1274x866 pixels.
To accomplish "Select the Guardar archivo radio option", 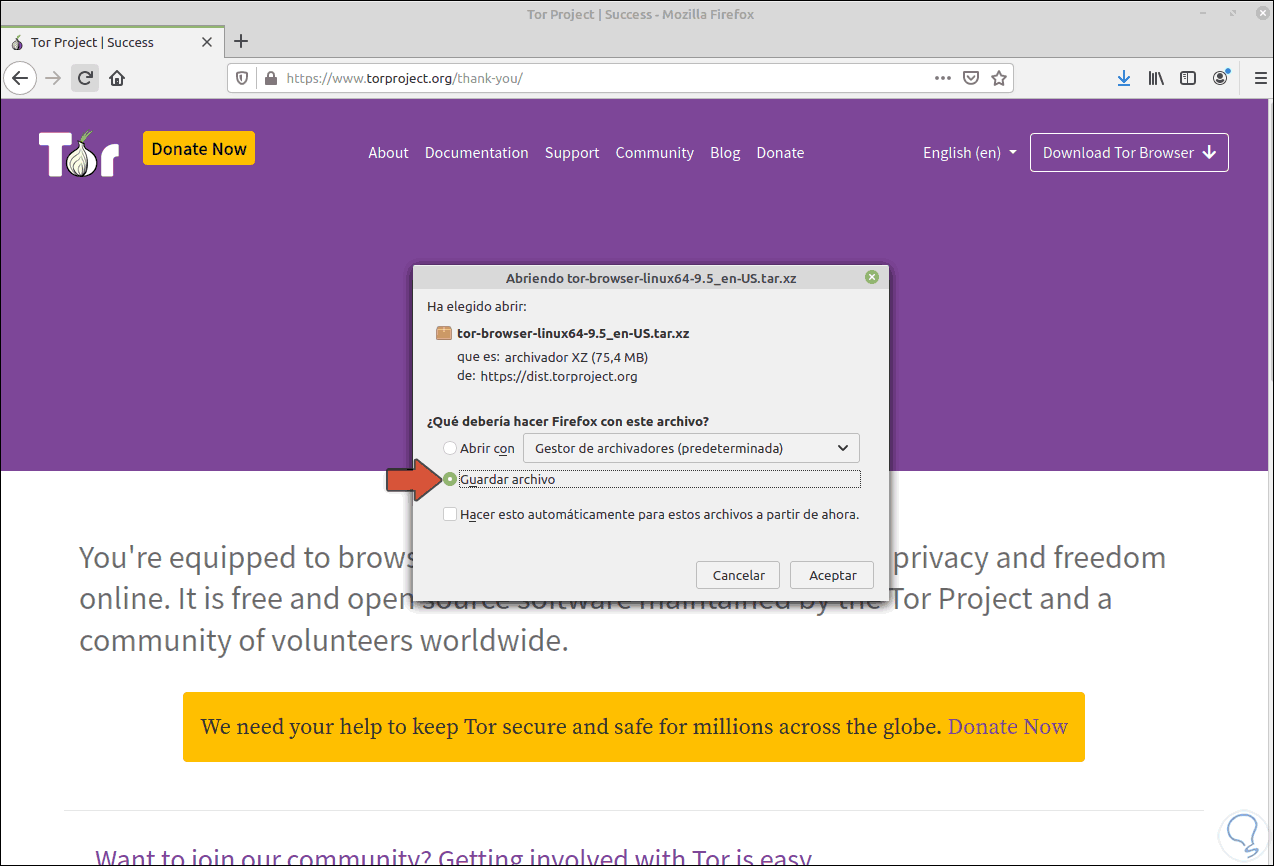I will point(450,479).
